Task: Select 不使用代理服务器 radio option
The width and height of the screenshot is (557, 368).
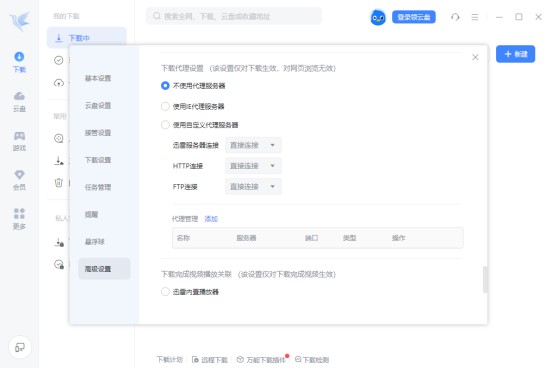Action: [x=165, y=86]
